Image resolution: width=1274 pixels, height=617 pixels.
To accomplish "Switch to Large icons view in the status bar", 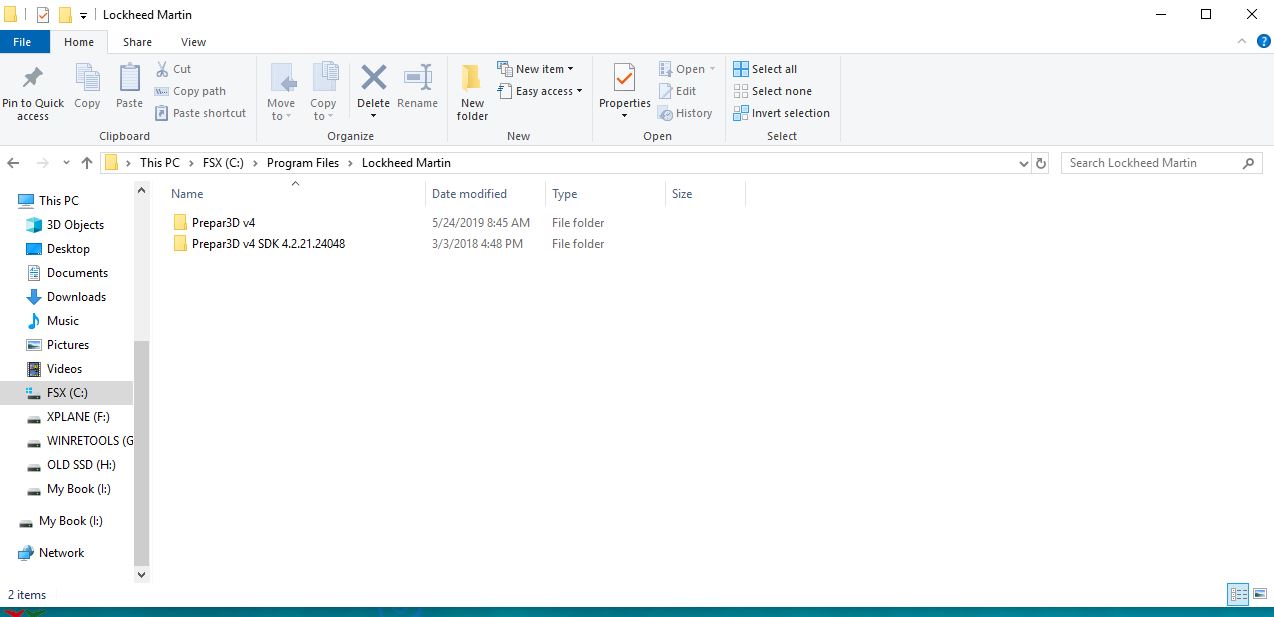I will coord(1259,595).
